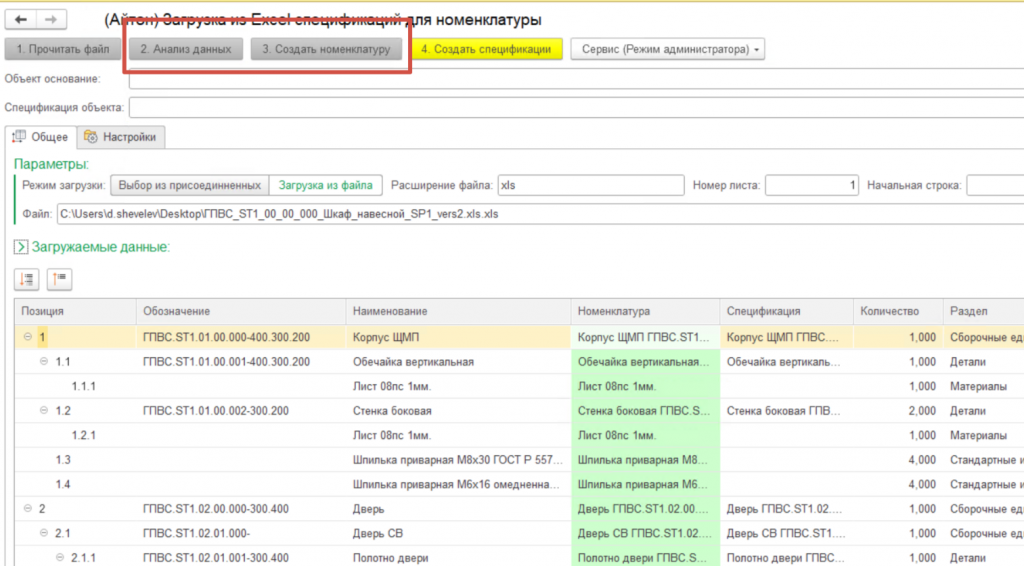The width and height of the screenshot is (1024, 566).
Task: Click the gear icon on Настройки tab
Action: [91, 137]
